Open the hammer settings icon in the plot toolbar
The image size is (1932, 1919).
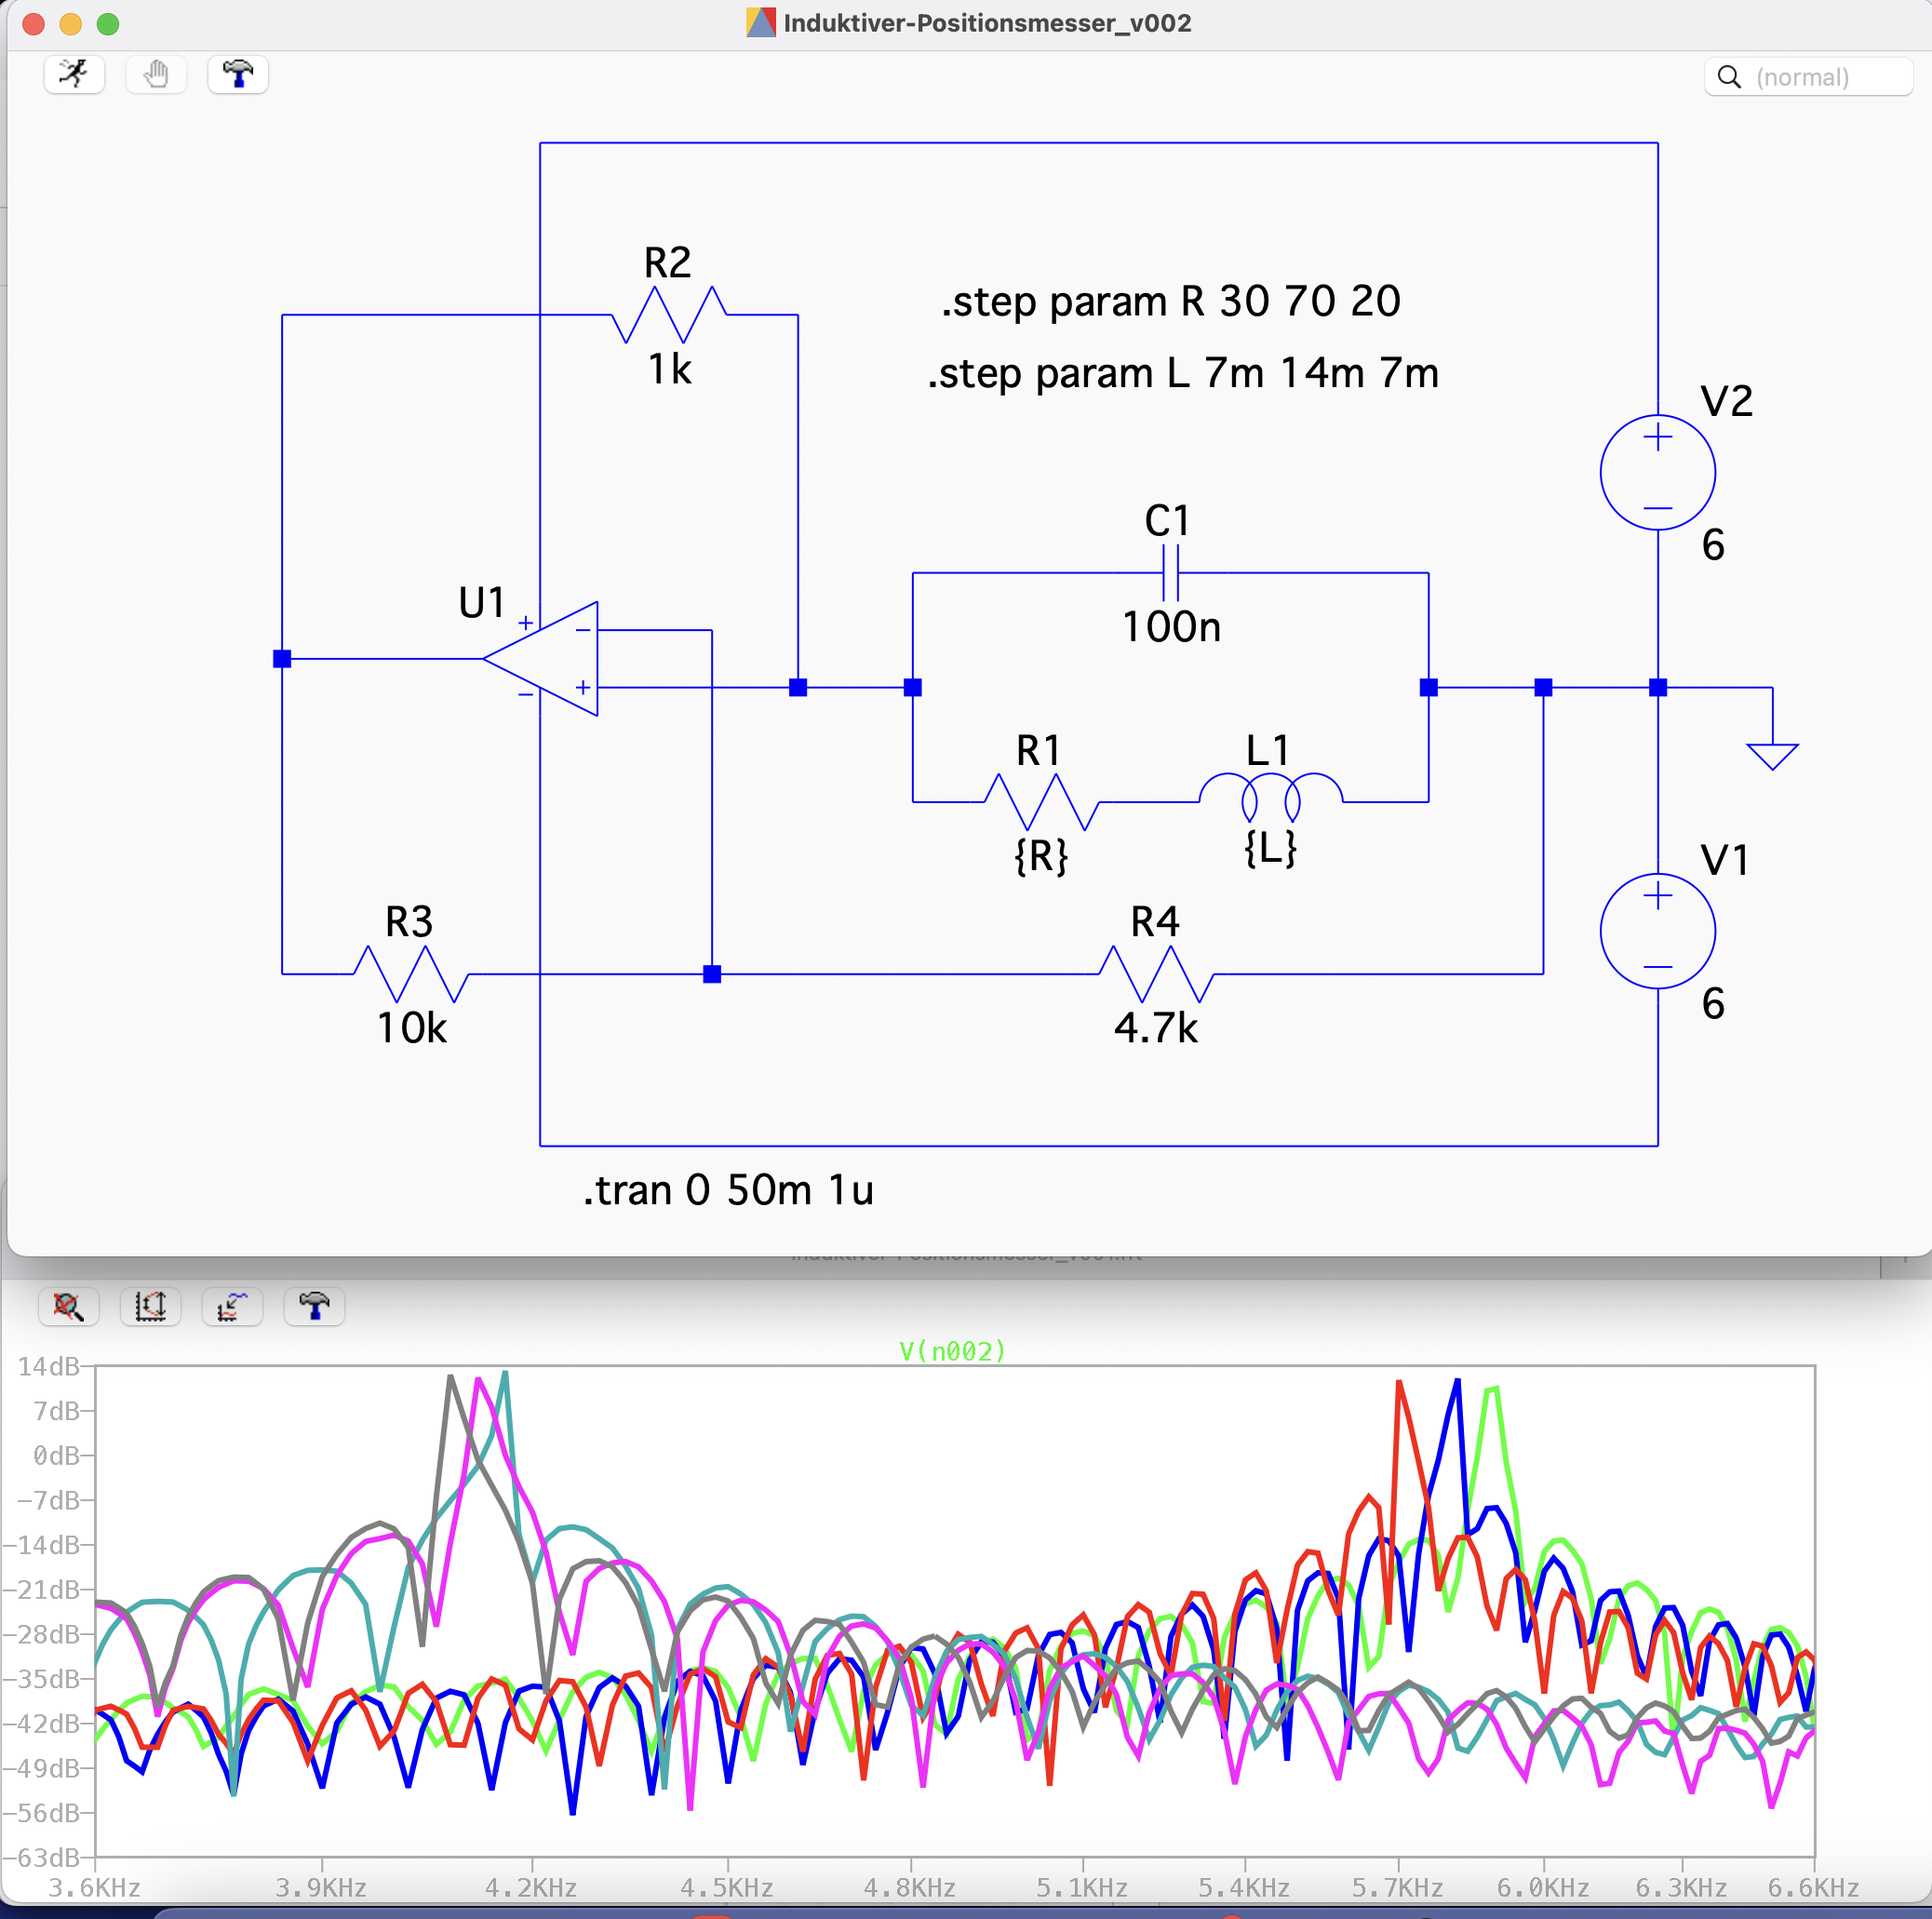314,1306
